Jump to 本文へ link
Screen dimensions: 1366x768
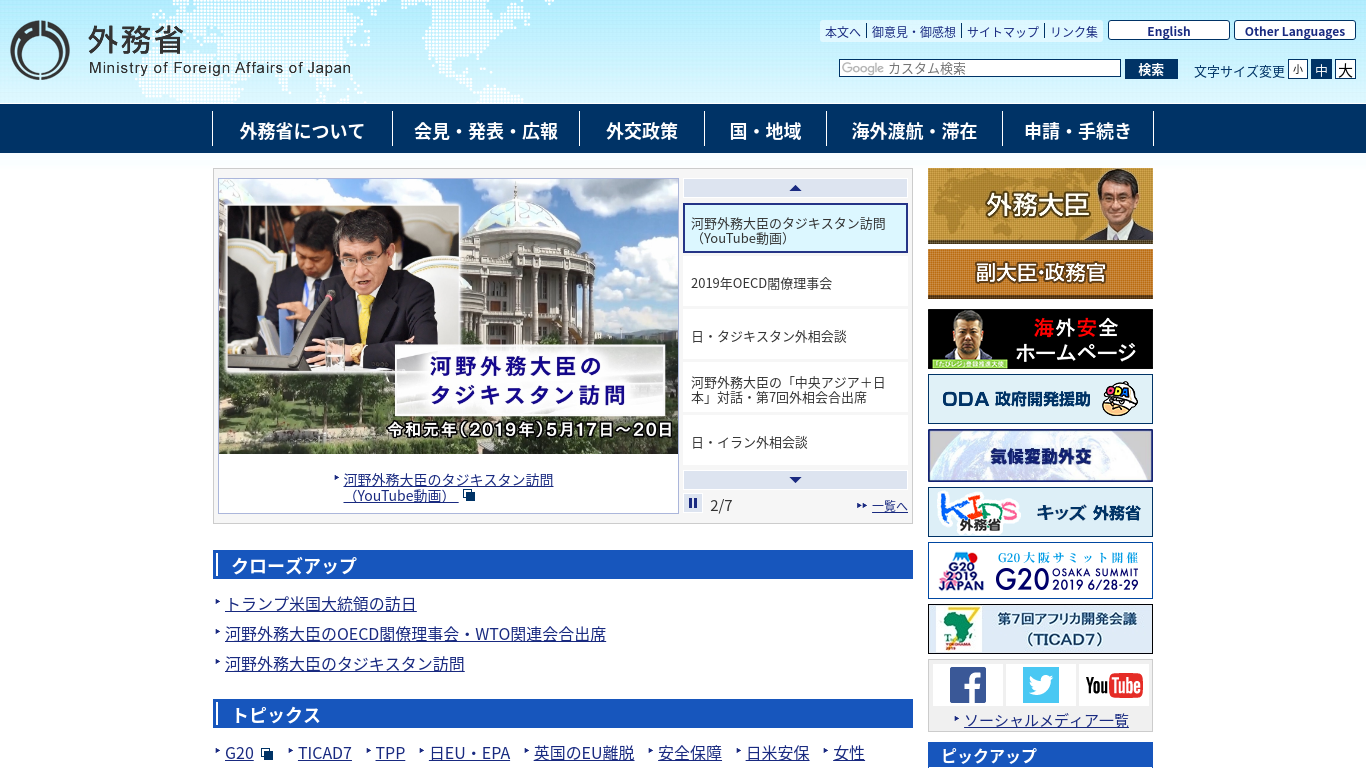(x=843, y=31)
